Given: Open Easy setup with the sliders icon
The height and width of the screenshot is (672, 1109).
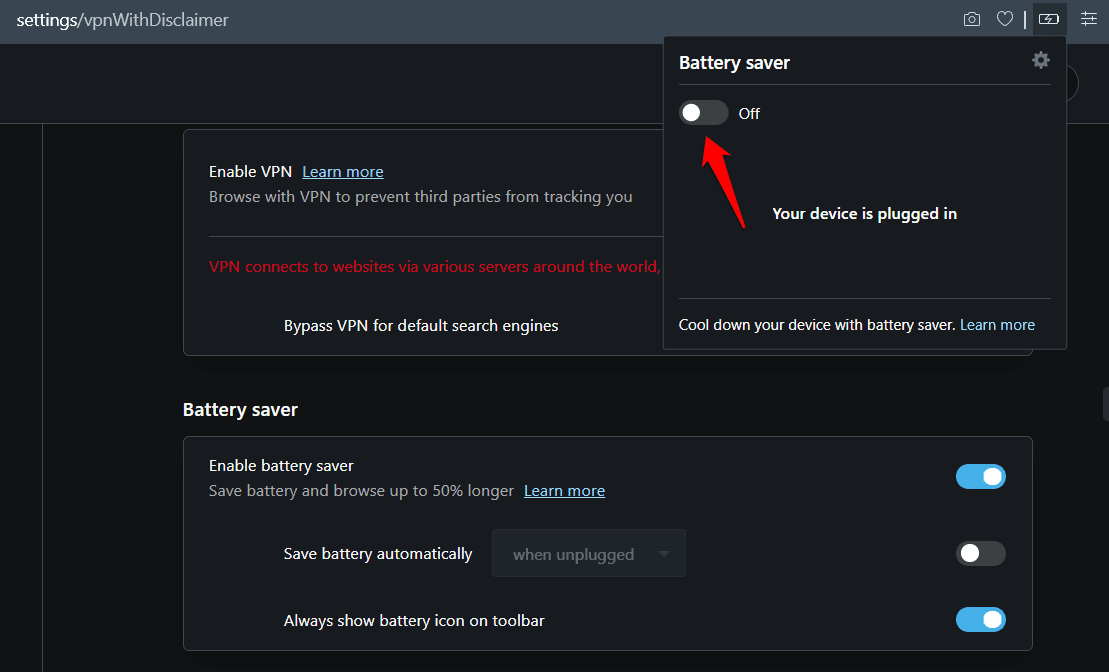Looking at the screenshot, I should 1088,18.
